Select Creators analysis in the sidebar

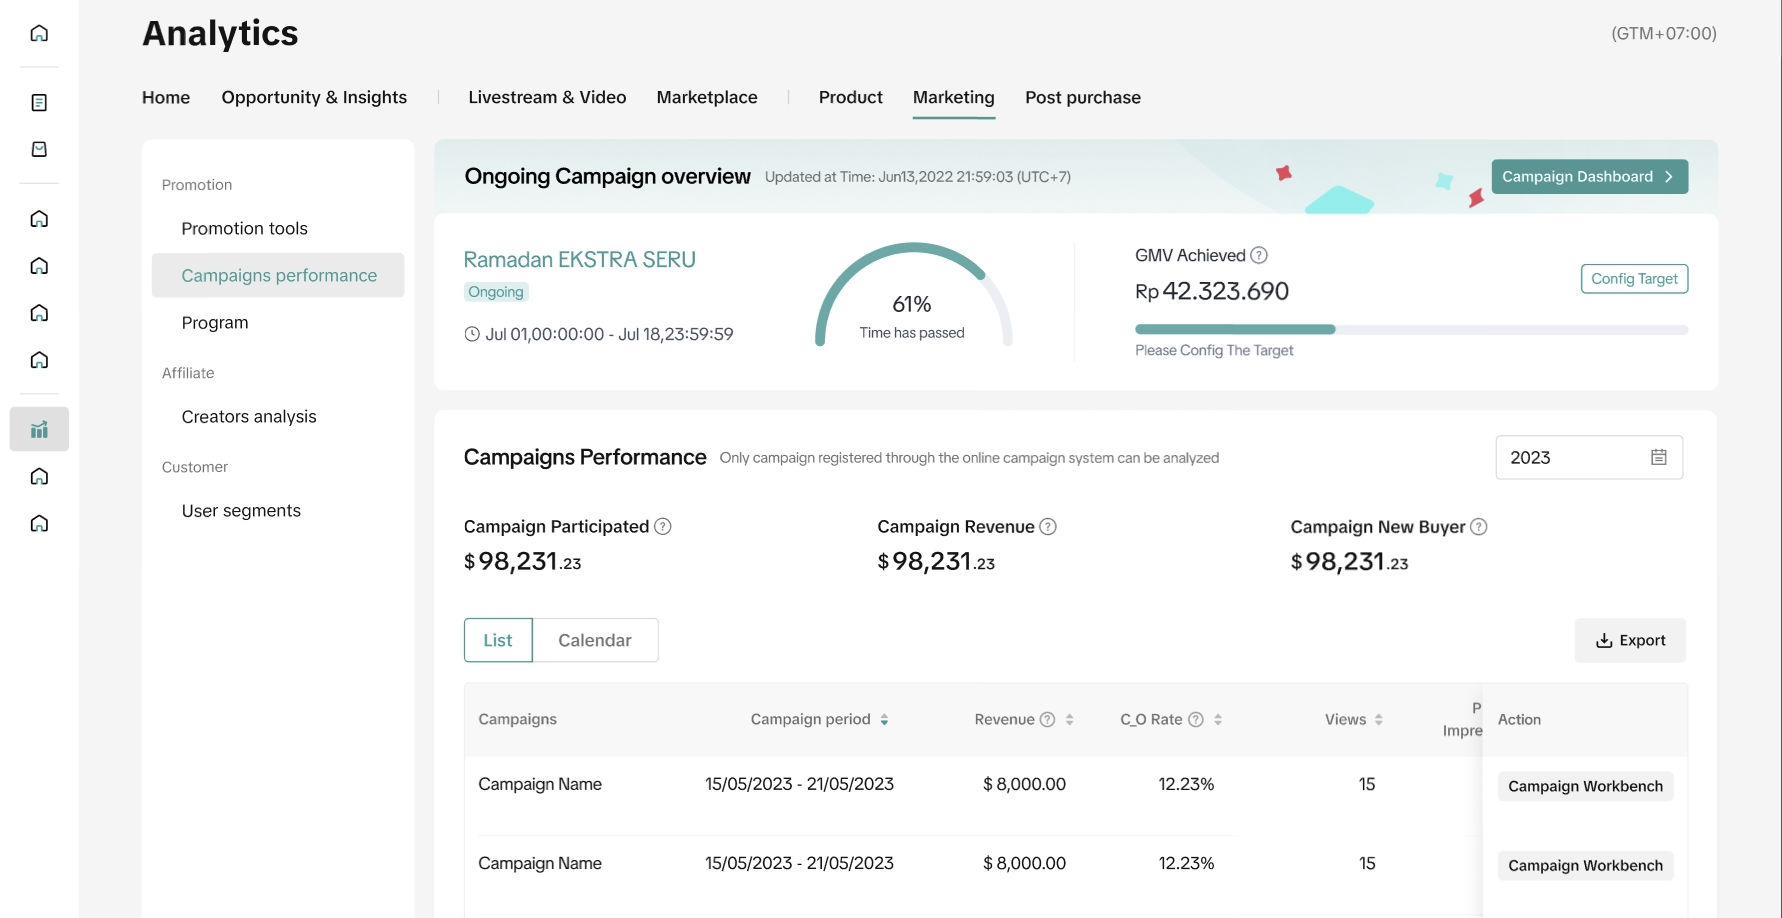pos(249,416)
